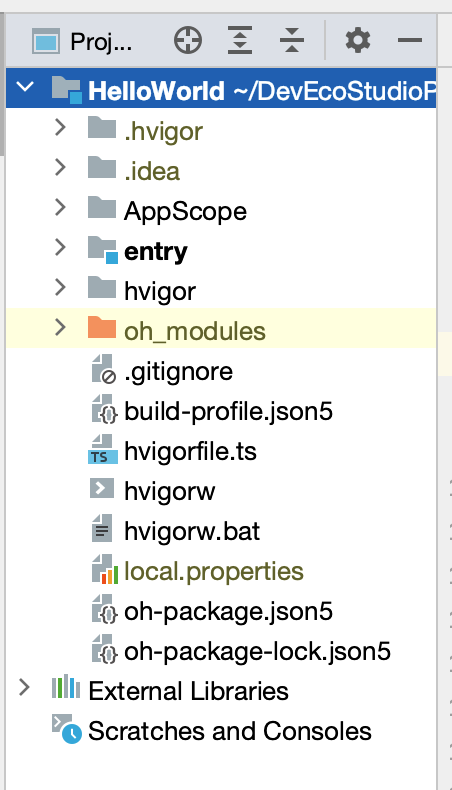Select the oh_modules folder name
The image size is (452, 790).
point(195,331)
